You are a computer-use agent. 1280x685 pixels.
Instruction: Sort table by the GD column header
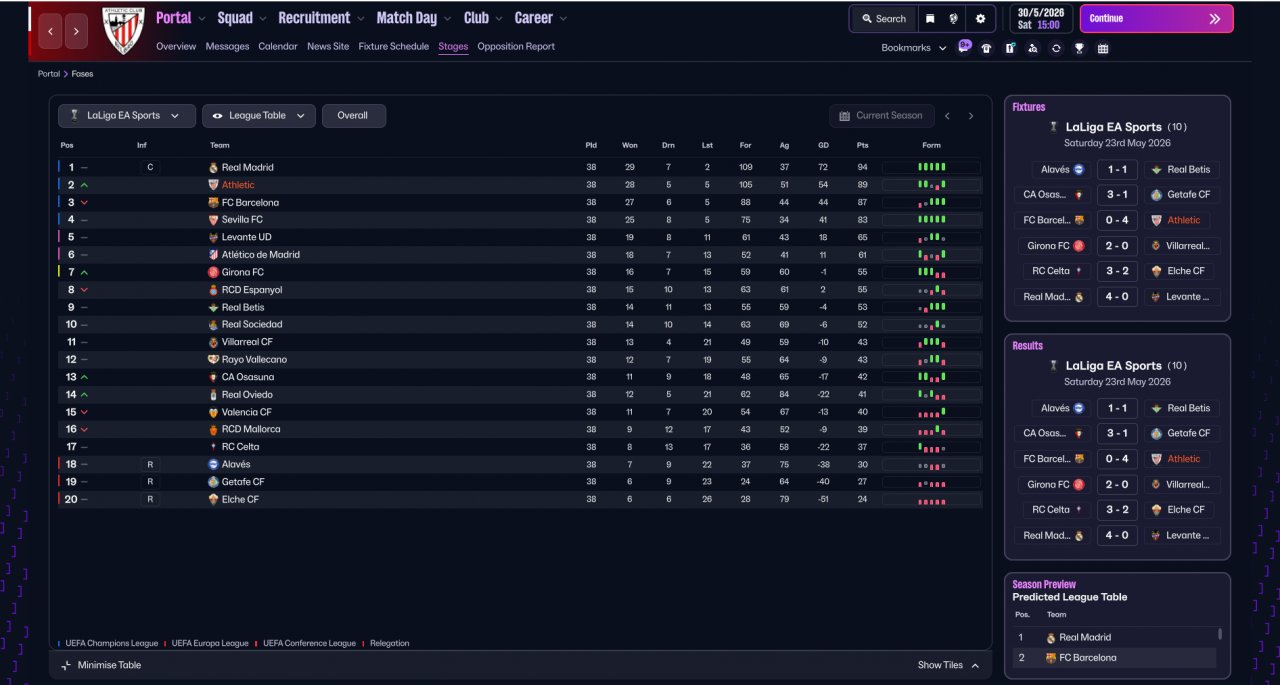point(823,145)
